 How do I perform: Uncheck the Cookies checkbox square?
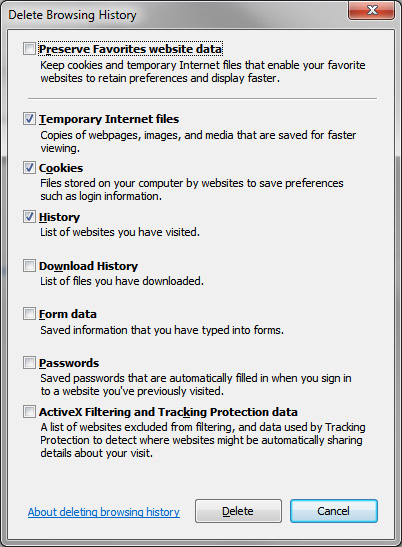29,167
